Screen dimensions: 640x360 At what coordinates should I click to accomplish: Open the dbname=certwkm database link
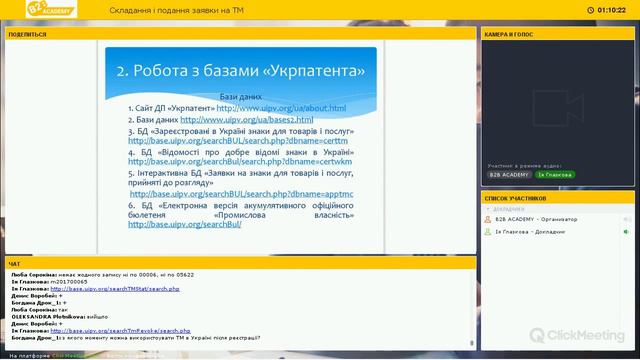tap(240, 162)
